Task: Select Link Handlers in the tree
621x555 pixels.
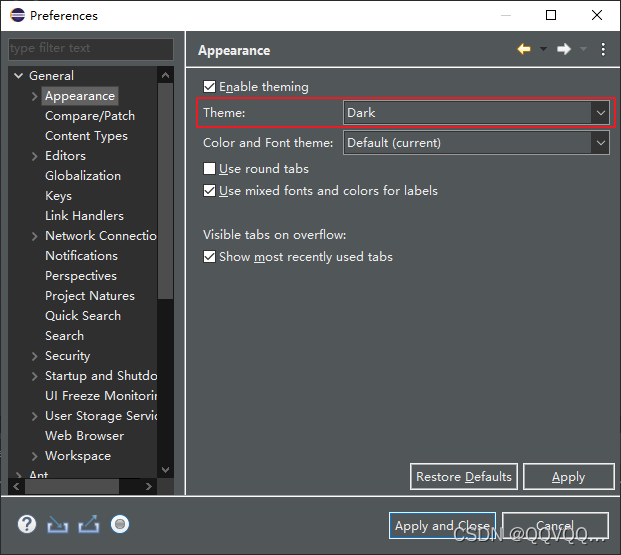Action: click(x=84, y=216)
